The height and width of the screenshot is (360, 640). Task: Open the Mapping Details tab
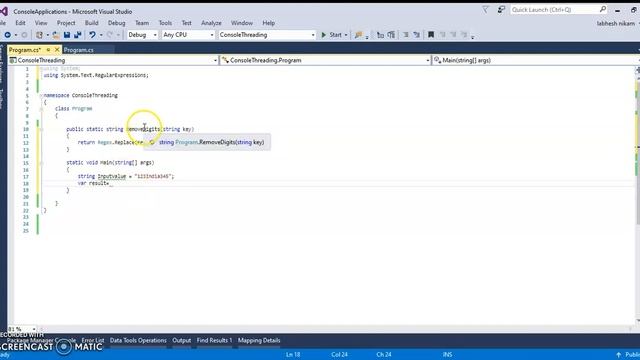coord(259,340)
